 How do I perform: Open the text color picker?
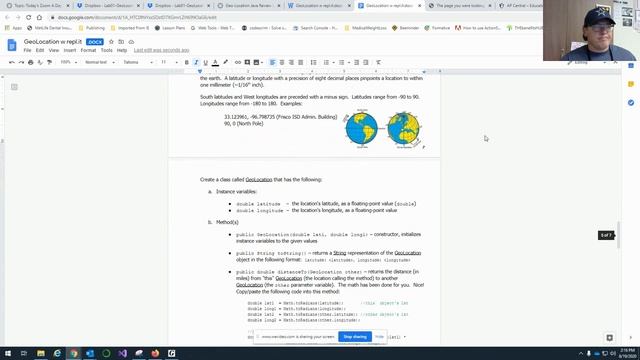pyautogui.click(x=215, y=62)
